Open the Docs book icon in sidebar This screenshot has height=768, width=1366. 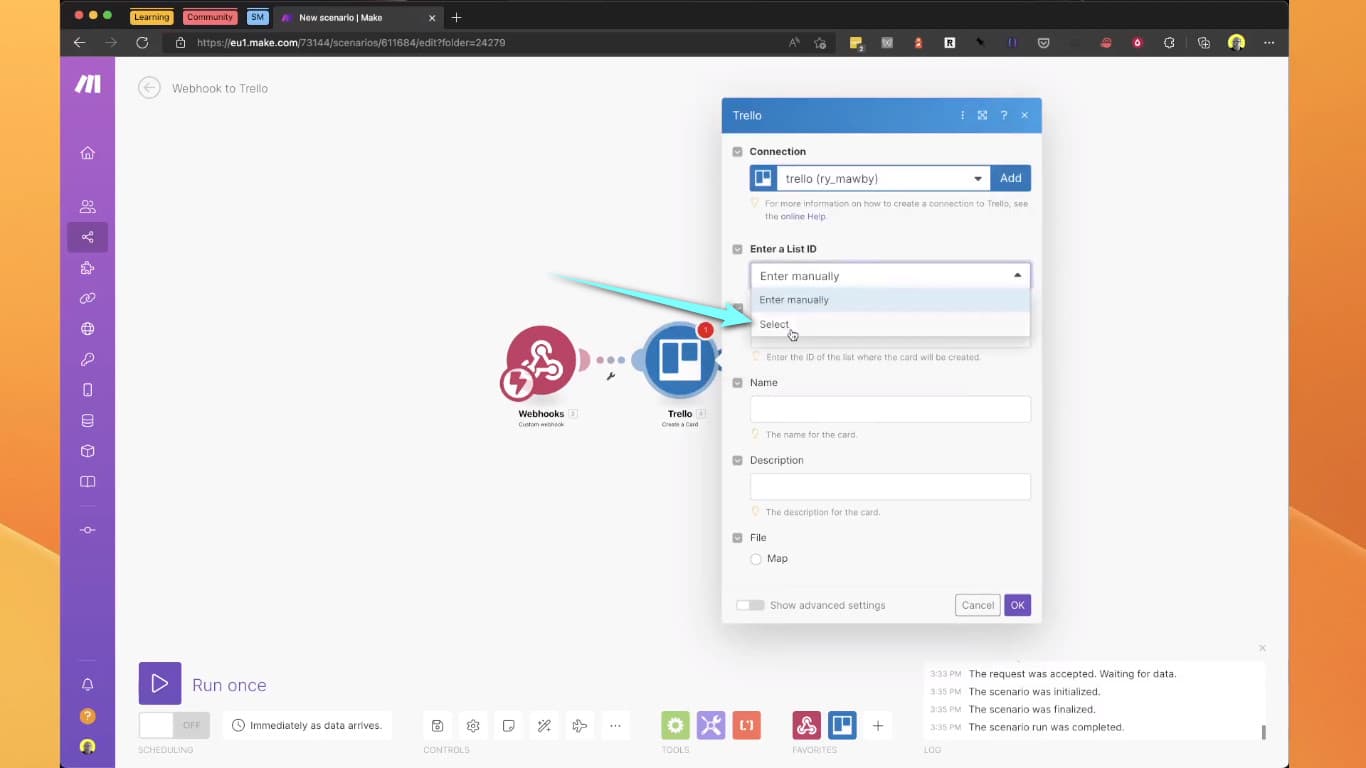point(87,482)
